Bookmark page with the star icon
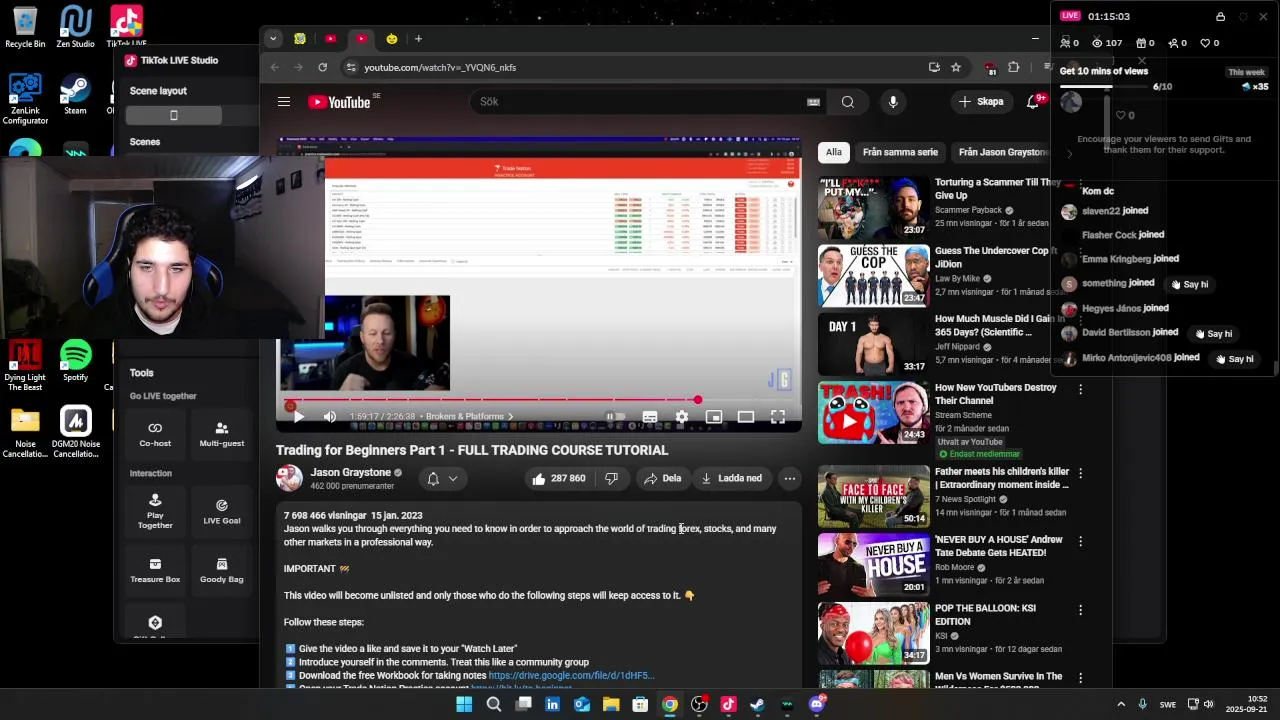The image size is (1280, 720). [956, 67]
